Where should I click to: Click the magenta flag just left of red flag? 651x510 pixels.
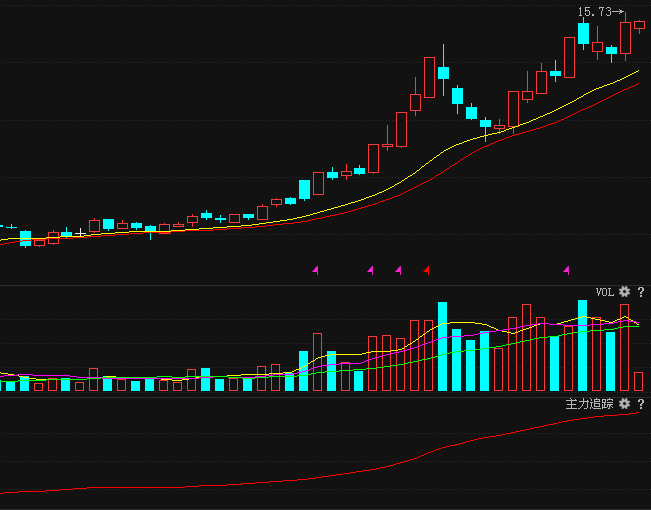click(399, 270)
